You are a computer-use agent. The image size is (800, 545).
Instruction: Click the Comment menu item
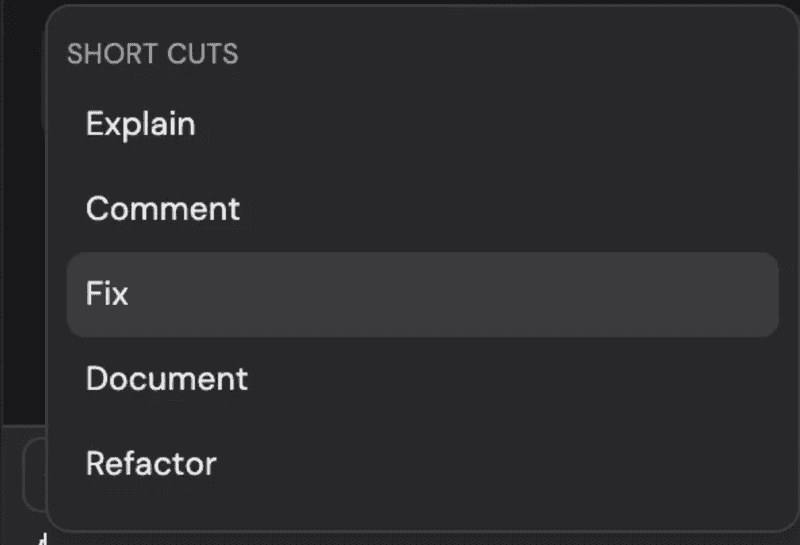(163, 209)
